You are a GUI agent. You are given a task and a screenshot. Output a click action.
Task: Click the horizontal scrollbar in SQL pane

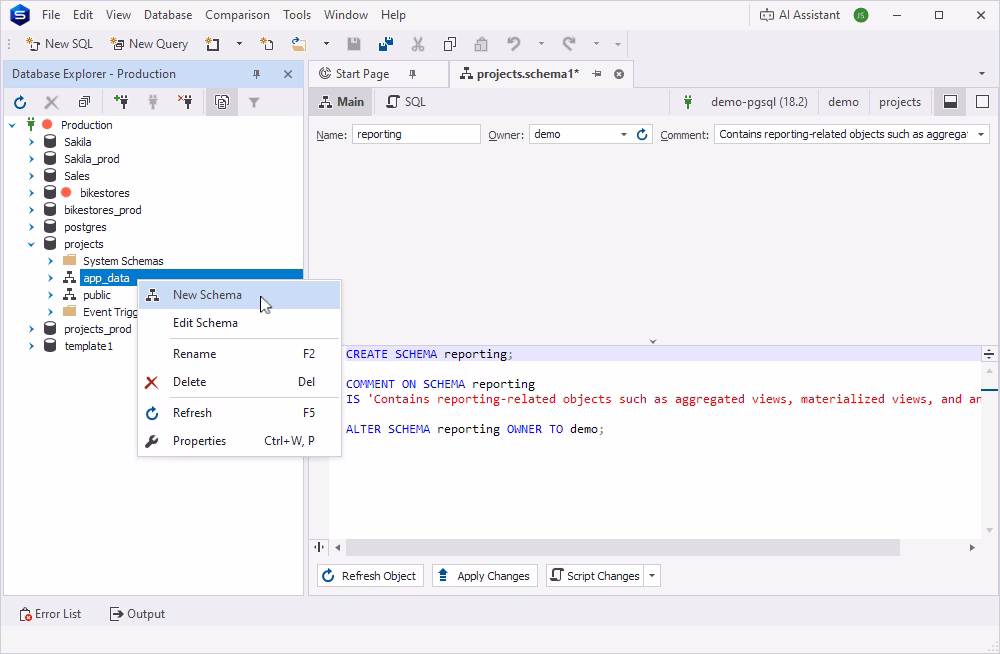point(622,547)
